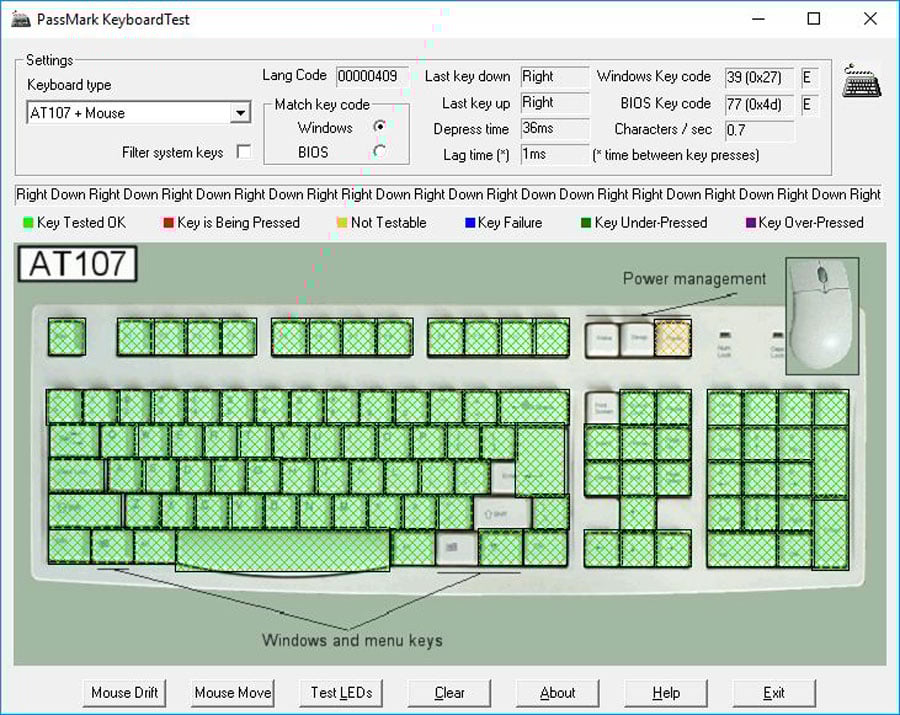Open the Keyboard type dropdown
Viewport: 900px width, 715px height.
pyautogui.click(x=241, y=112)
